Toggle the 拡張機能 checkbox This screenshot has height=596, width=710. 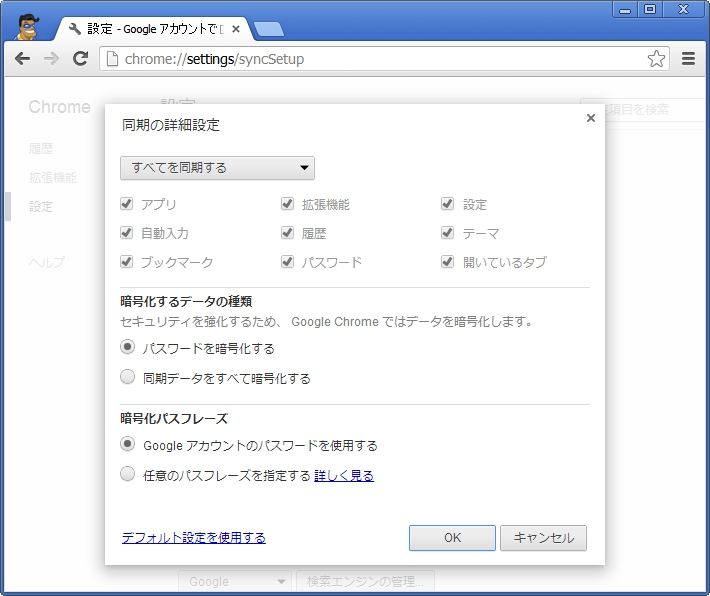coord(287,204)
